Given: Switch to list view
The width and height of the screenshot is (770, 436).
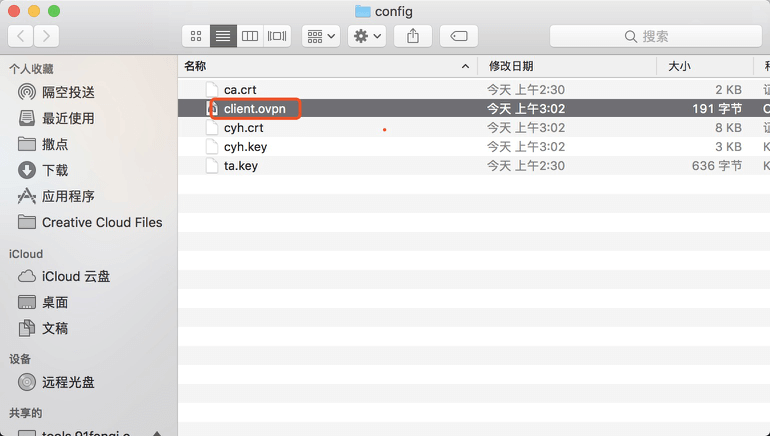Looking at the screenshot, I should point(223,36).
